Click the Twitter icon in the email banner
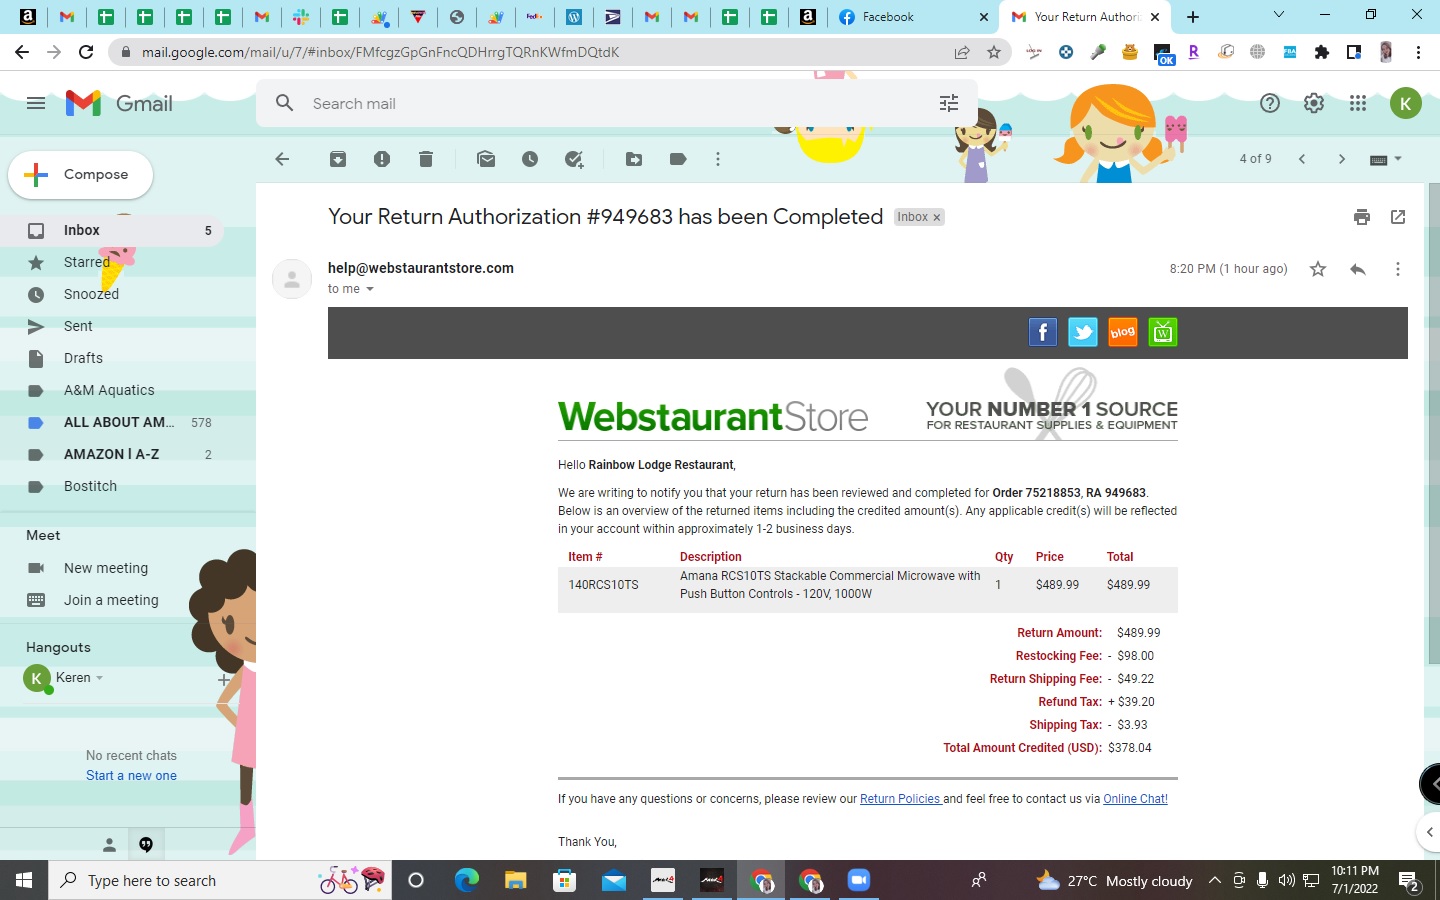 (x=1083, y=332)
